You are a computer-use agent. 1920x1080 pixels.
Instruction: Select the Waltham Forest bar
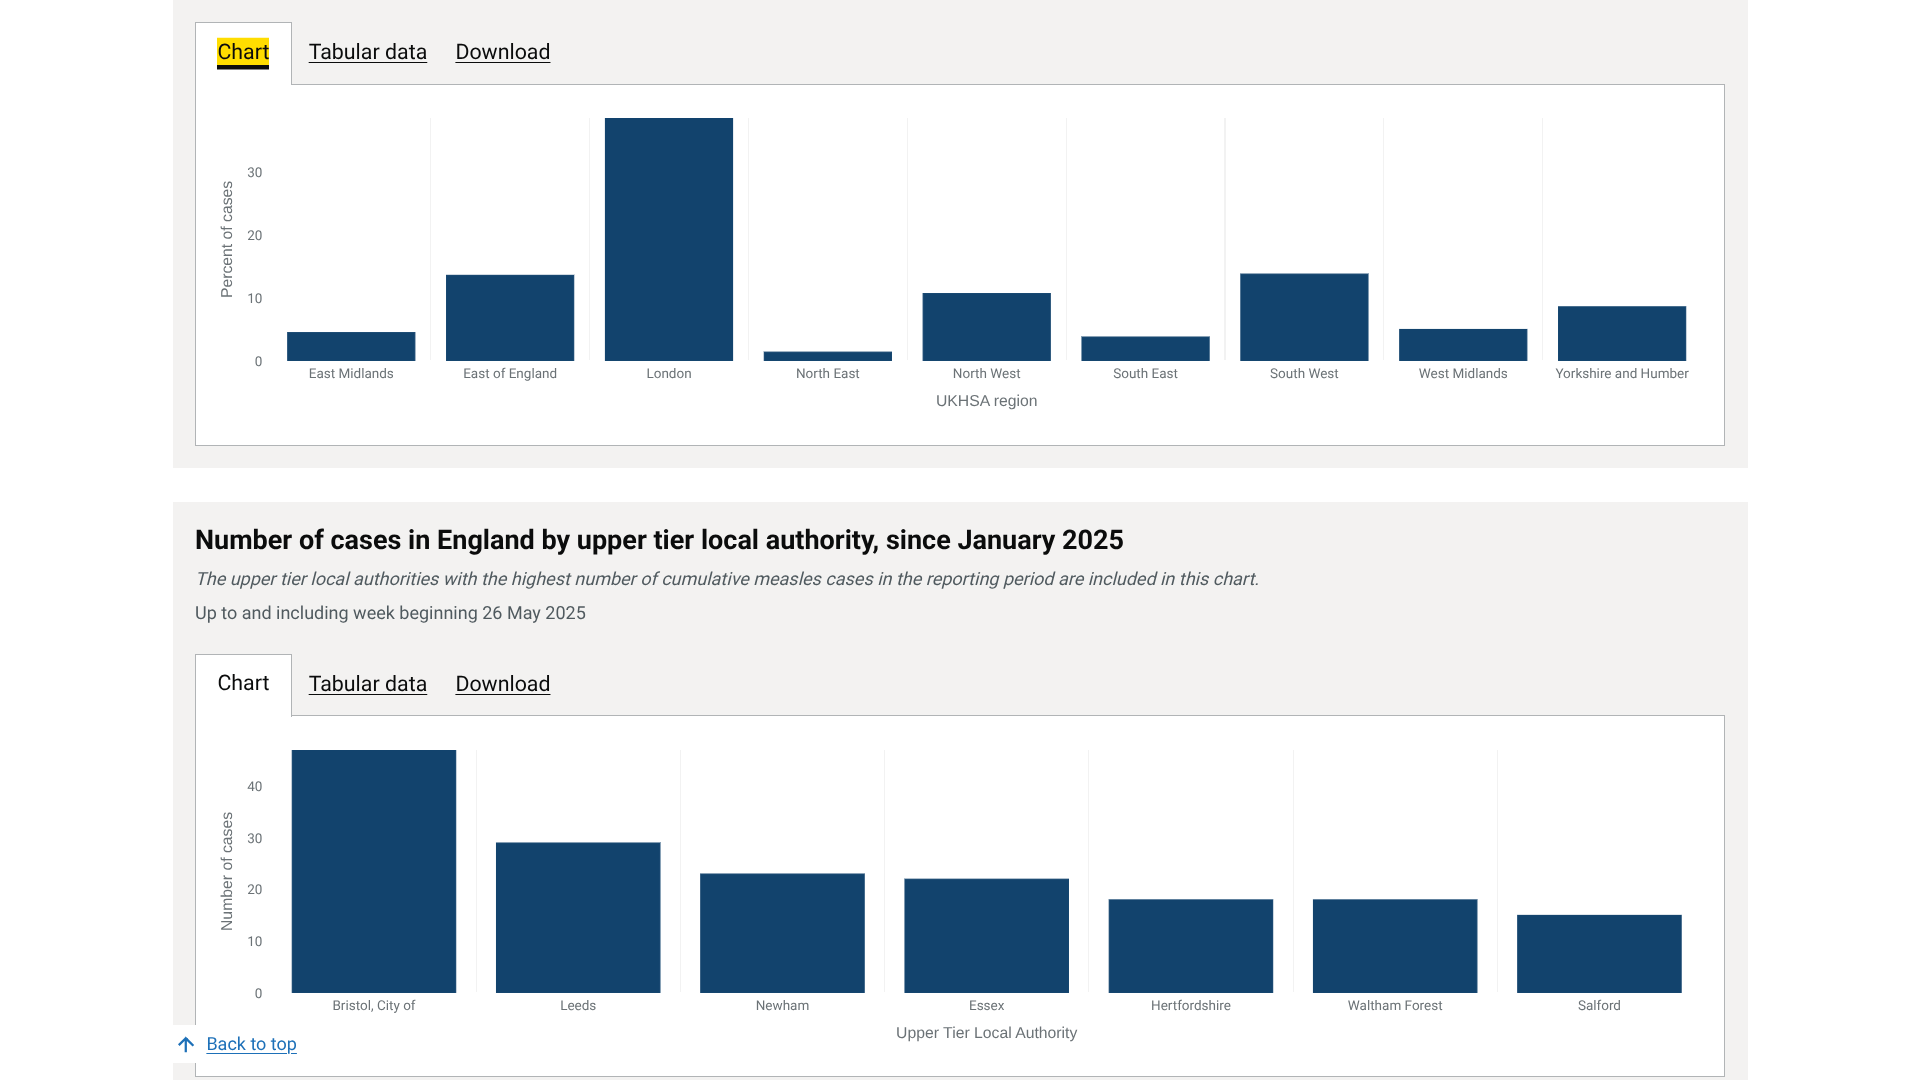(1394, 946)
